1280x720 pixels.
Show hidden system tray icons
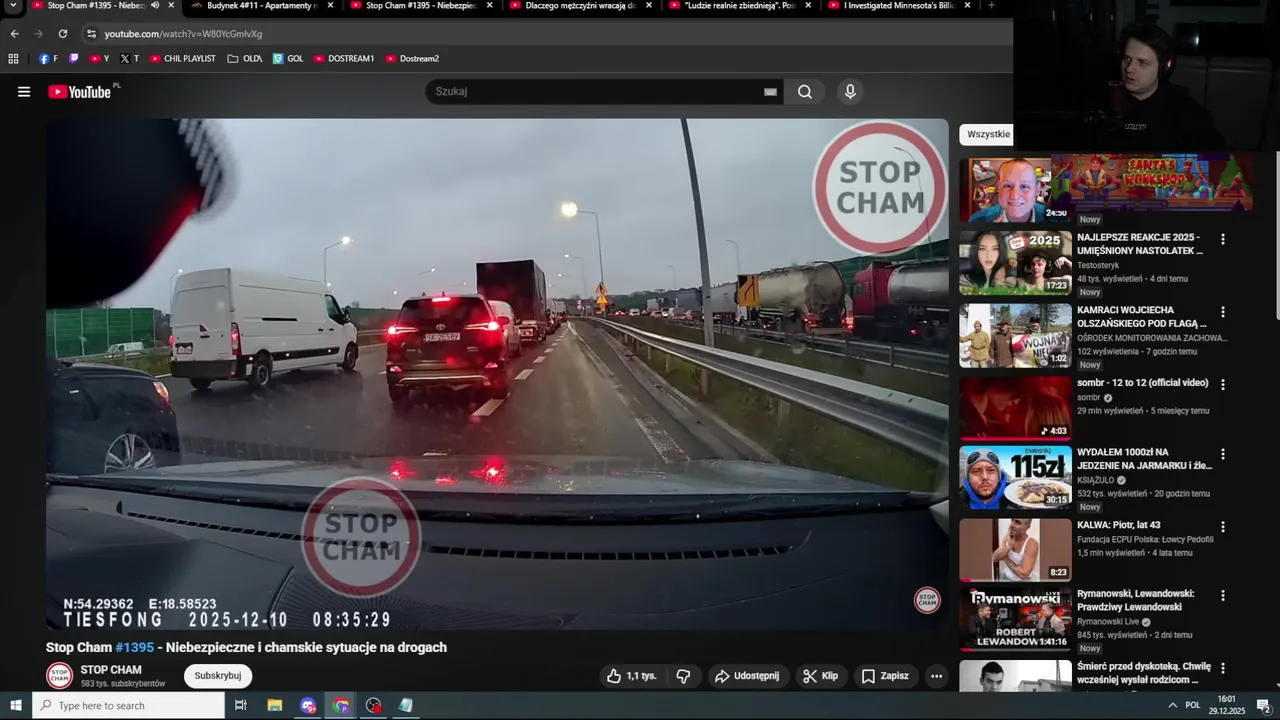click(x=1172, y=705)
